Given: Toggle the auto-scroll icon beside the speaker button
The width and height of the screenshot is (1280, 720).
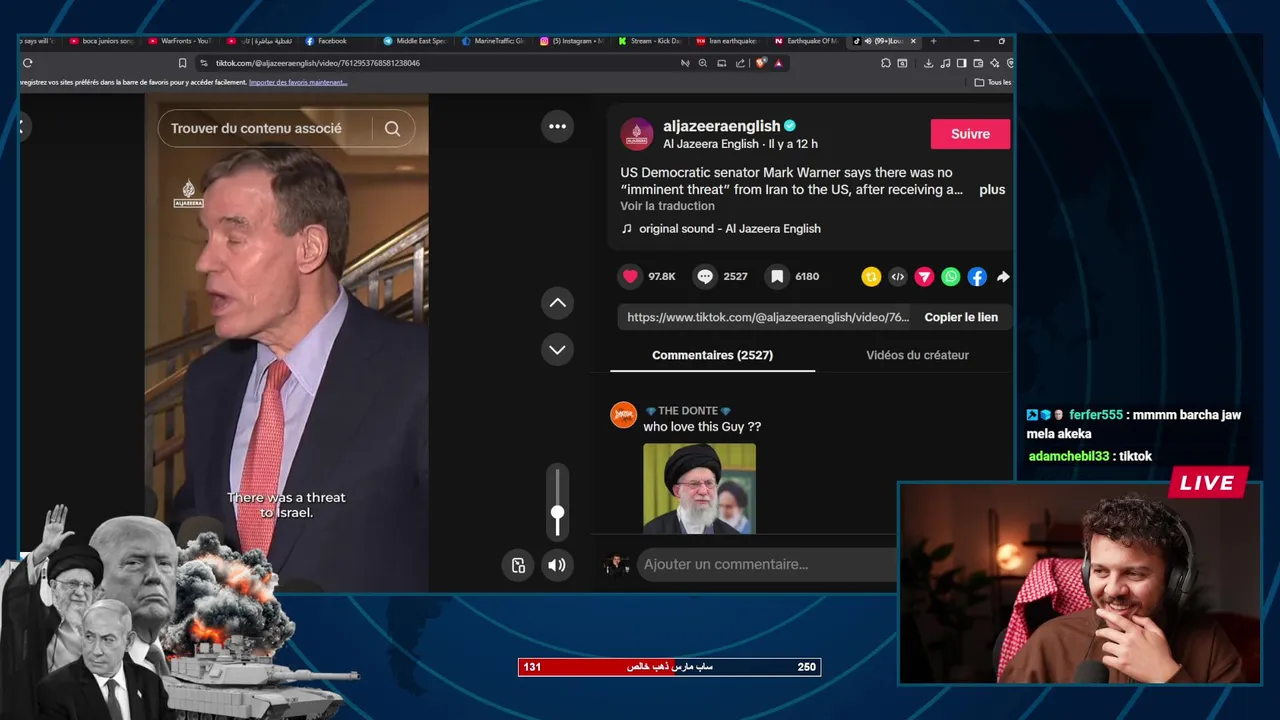Looking at the screenshot, I should point(518,565).
